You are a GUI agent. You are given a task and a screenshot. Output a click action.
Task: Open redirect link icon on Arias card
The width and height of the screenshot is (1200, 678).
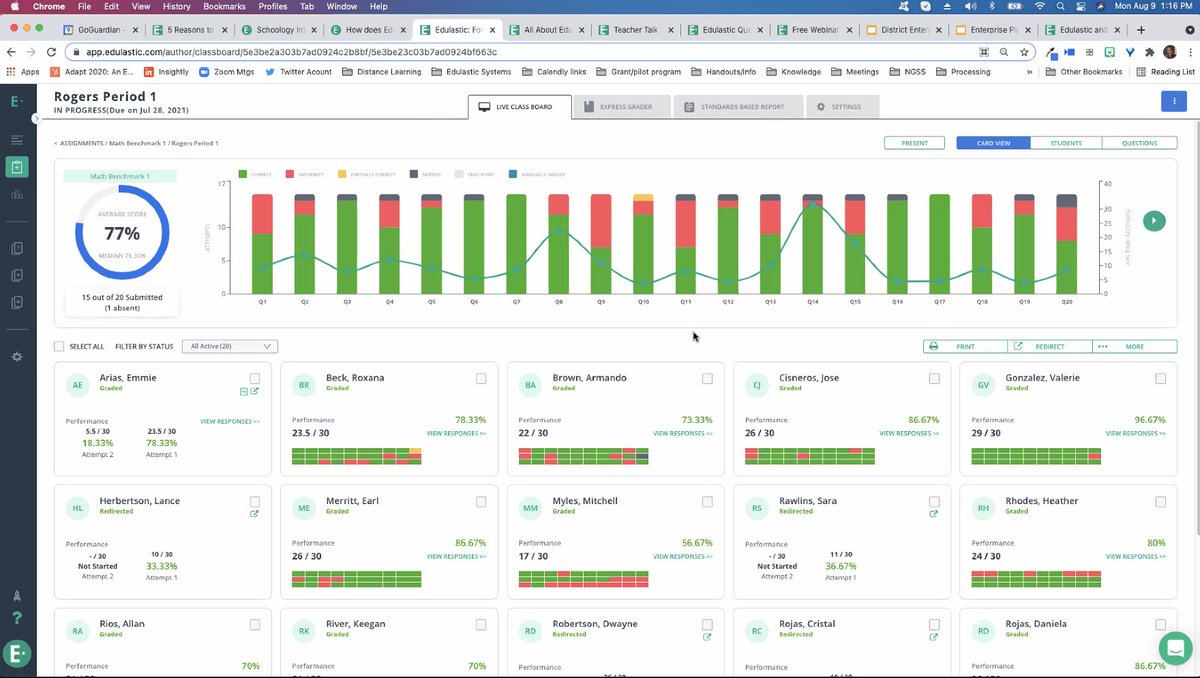tap(255, 391)
